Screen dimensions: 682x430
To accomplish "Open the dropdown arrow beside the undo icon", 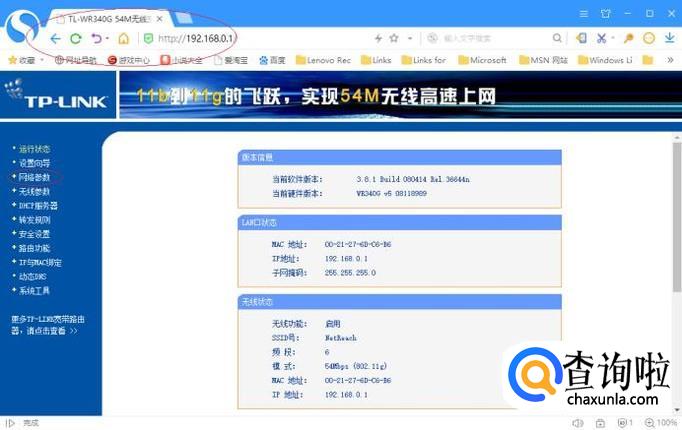I will [107, 38].
